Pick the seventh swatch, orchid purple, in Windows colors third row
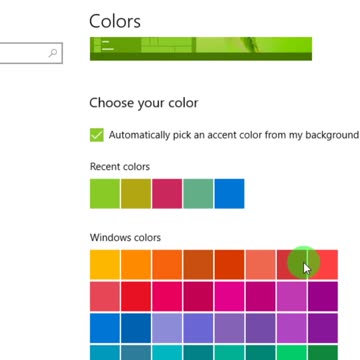360x360 pixels. pyautogui.click(x=292, y=328)
